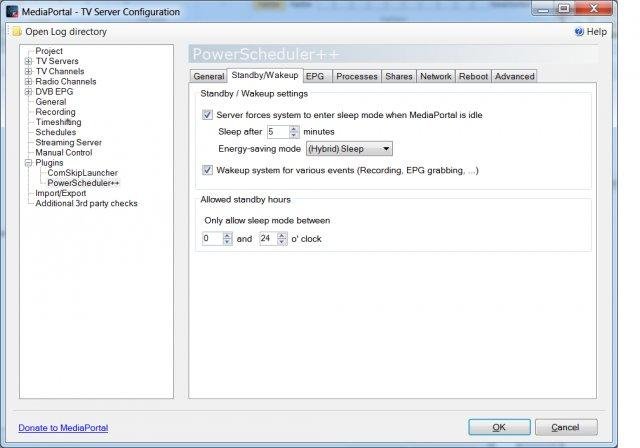Click the standby start hour field showing 0
The width and height of the screenshot is (640, 448).
(212, 239)
